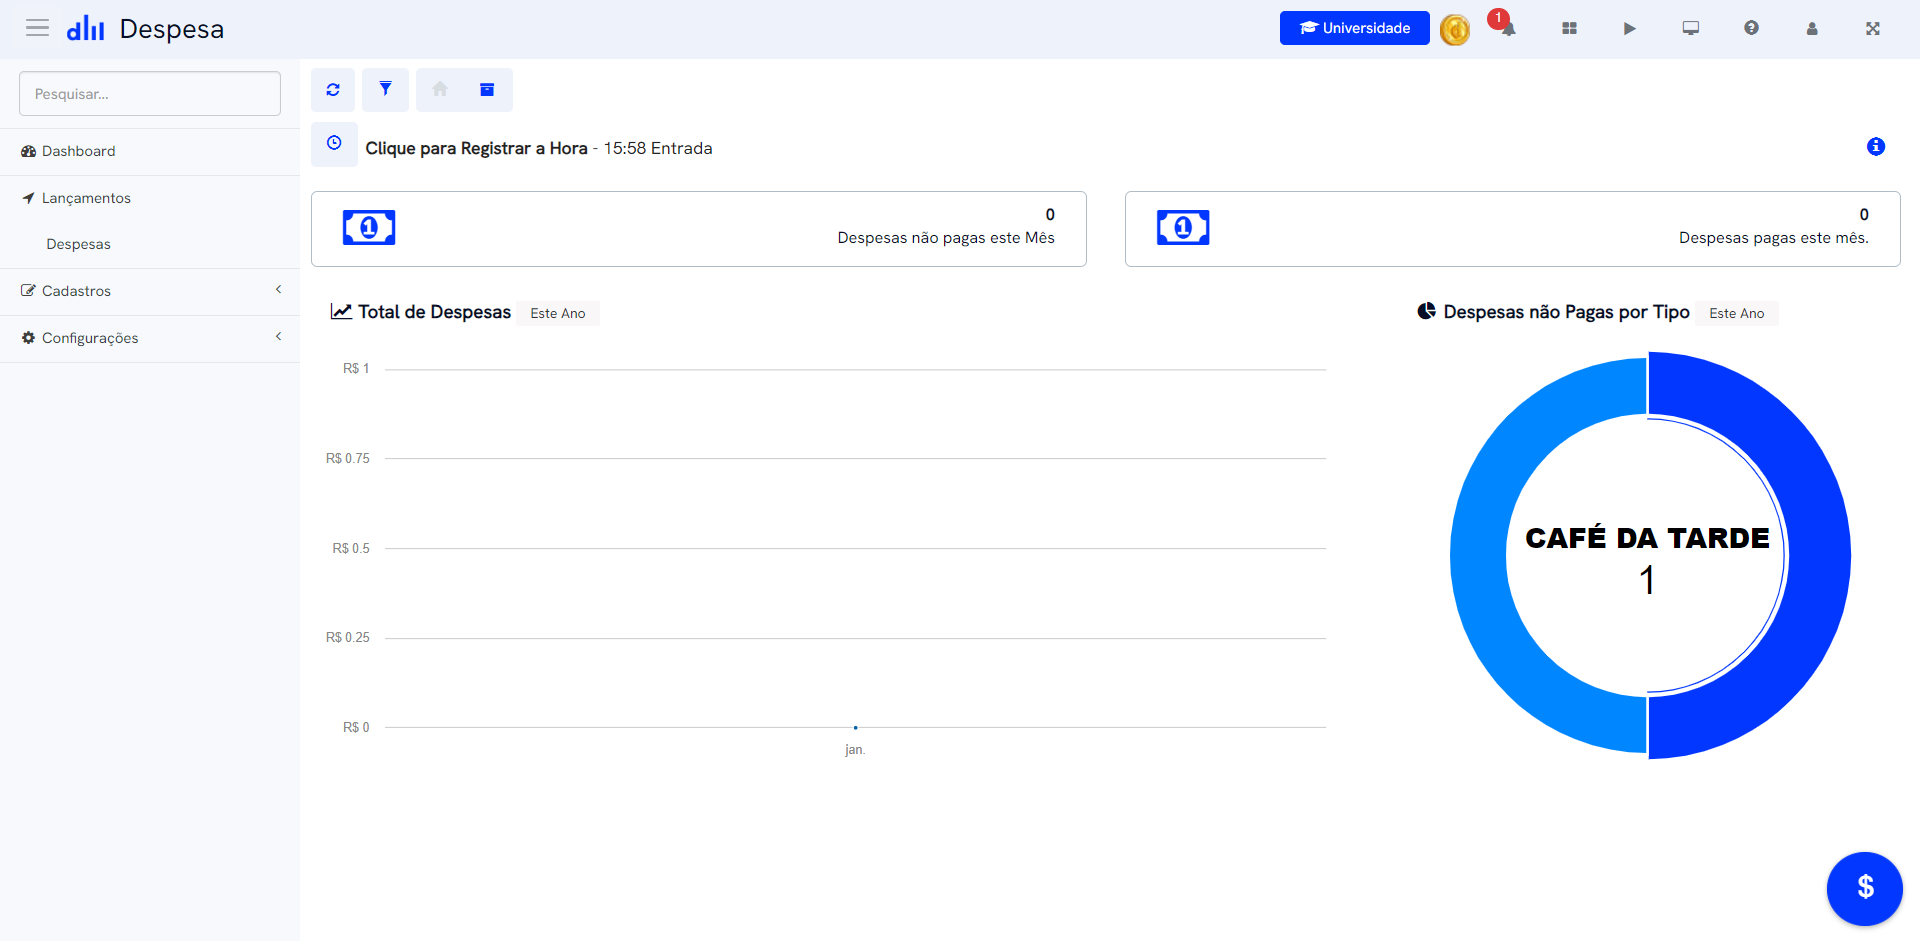Click the line chart icon near Total de Despesas
1920x945 pixels.
tap(341, 312)
